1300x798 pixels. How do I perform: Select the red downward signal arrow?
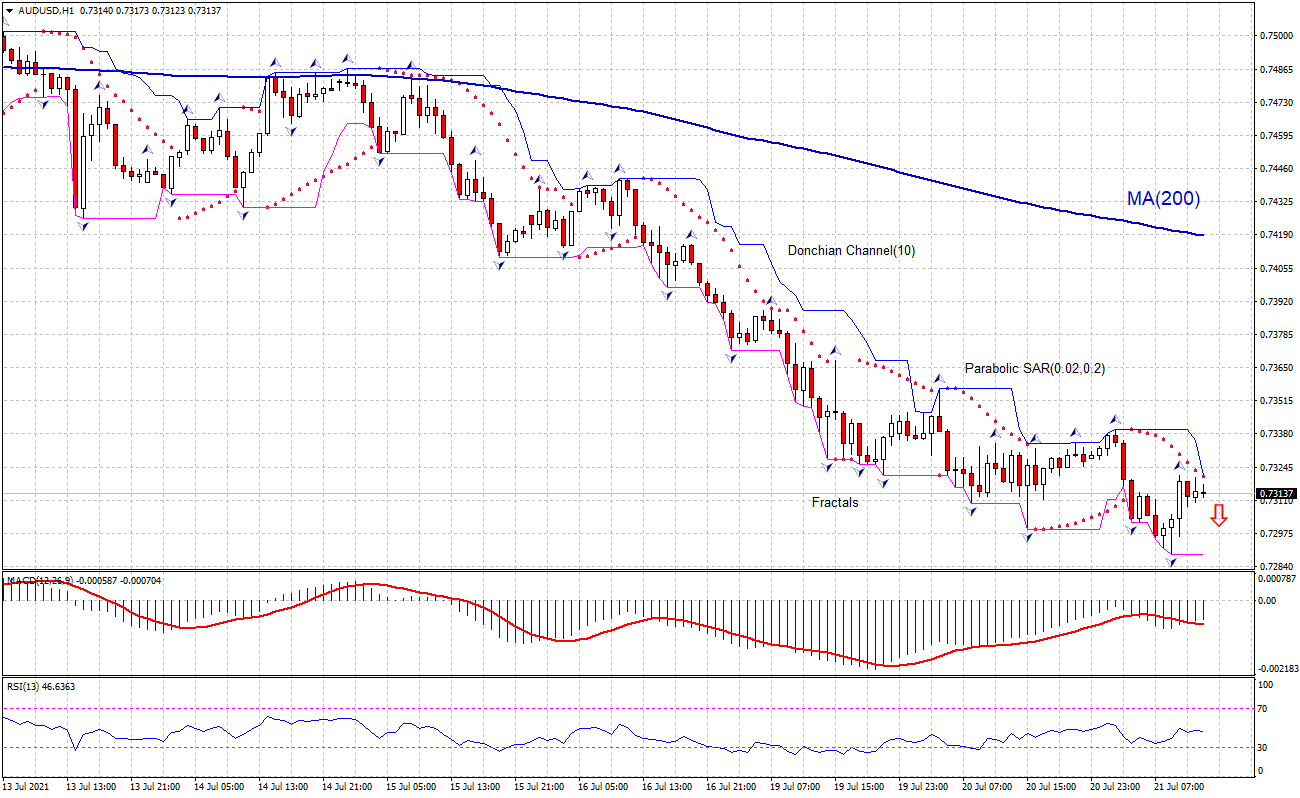tap(1219, 517)
